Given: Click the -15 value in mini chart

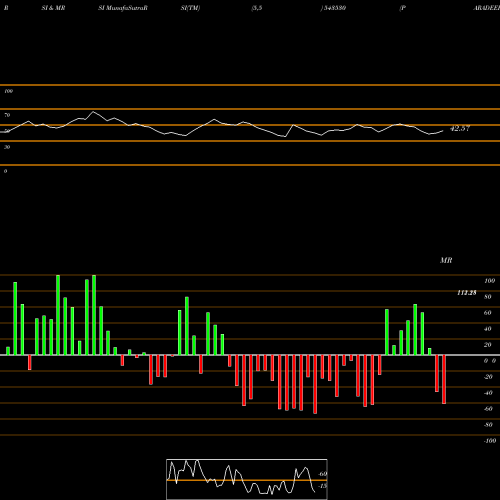Looking at the screenshot, I should pyautogui.click(x=322, y=486).
